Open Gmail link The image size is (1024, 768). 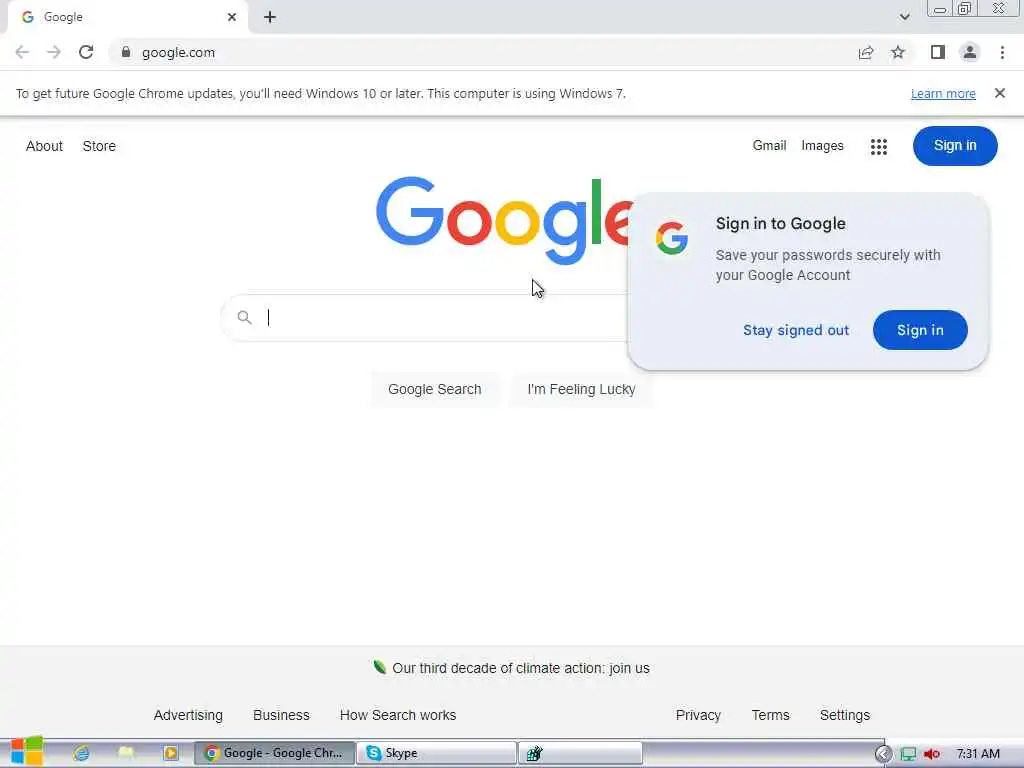click(x=769, y=146)
